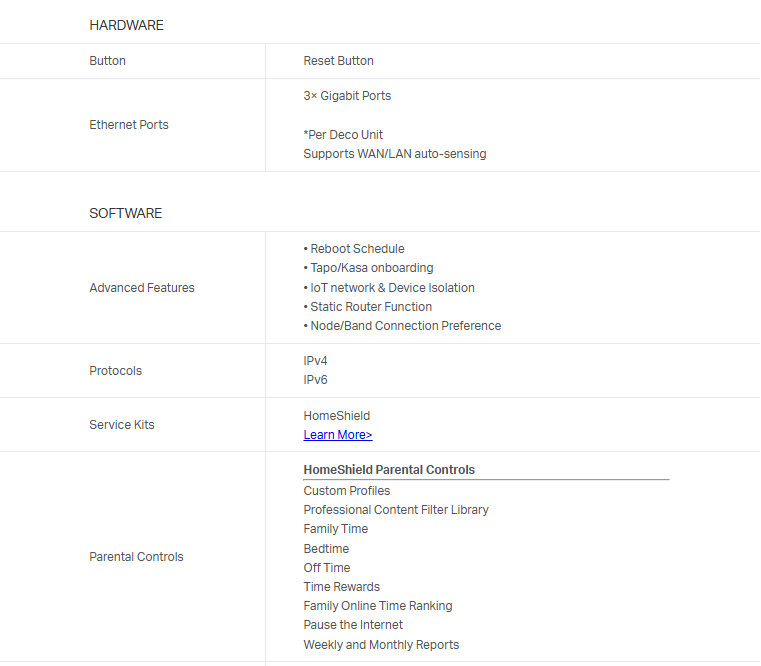Click the Advanced Features row label
Image resolution: width=761 pixels, height=666 pixels.
point(142,288)
